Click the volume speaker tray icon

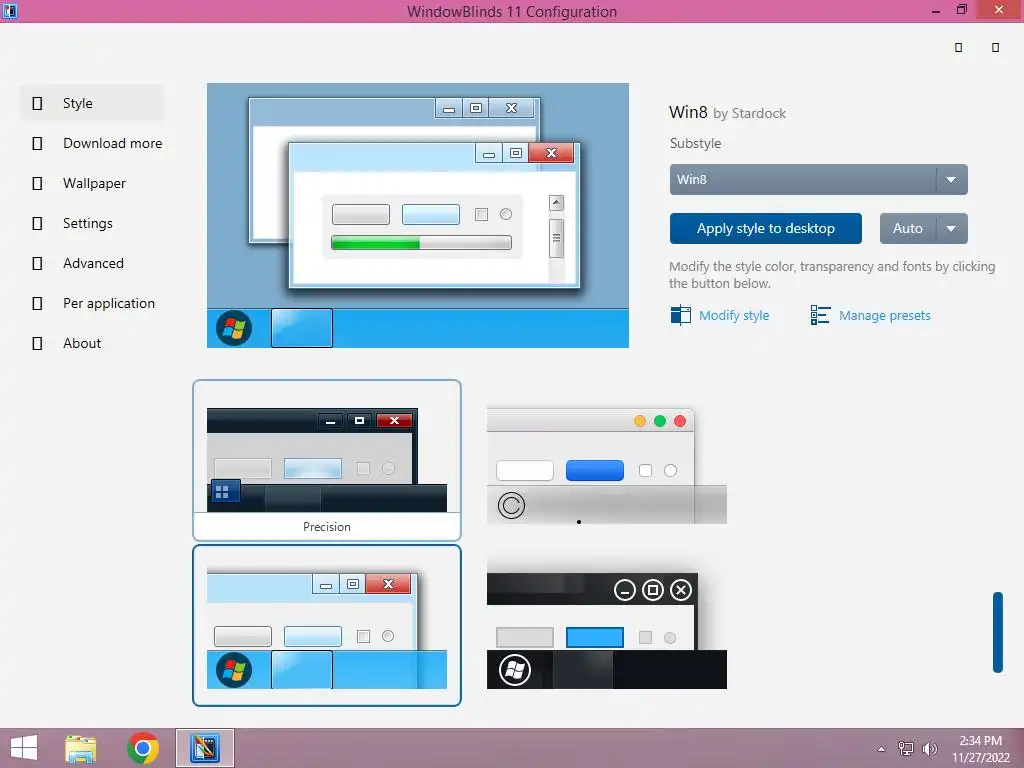pos(929,748)
